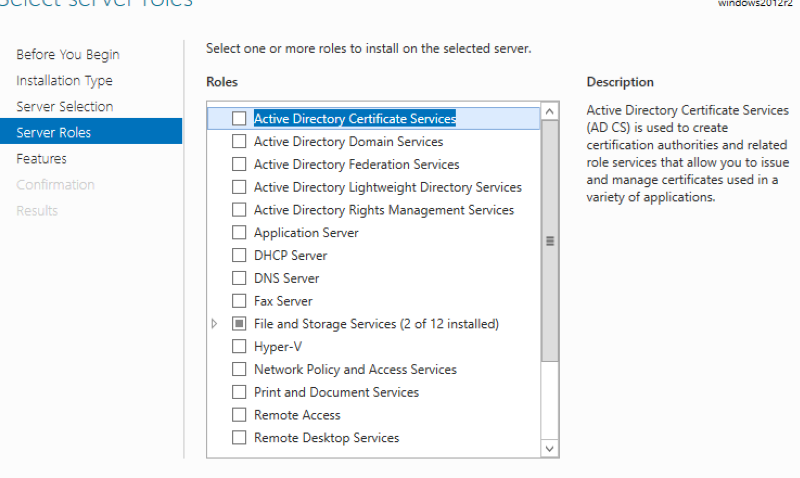The image size is (800, 478).
Task: Tick Print and Document Services checkbox
Action: [239, 392]
